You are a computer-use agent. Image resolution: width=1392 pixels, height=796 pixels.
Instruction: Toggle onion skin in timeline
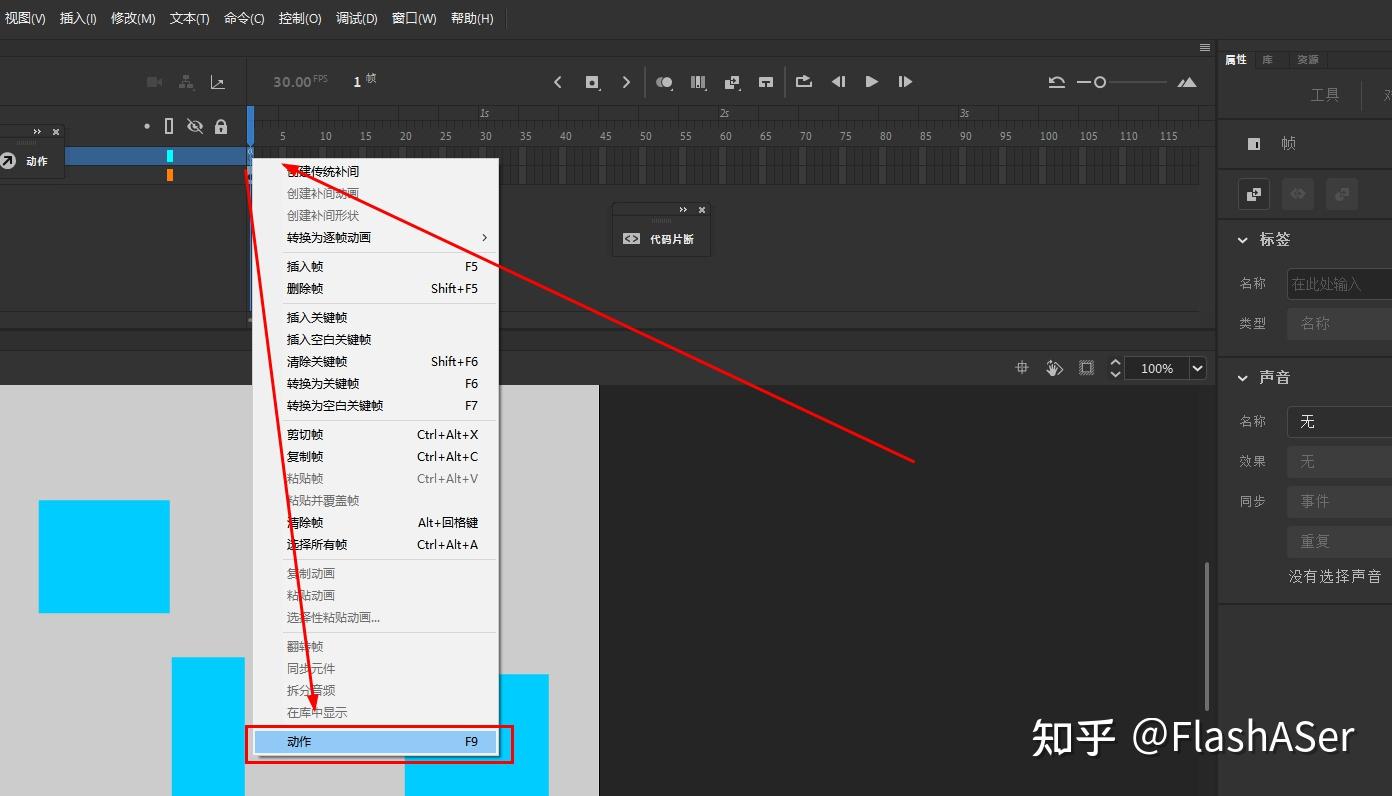[x=664, y=82]
